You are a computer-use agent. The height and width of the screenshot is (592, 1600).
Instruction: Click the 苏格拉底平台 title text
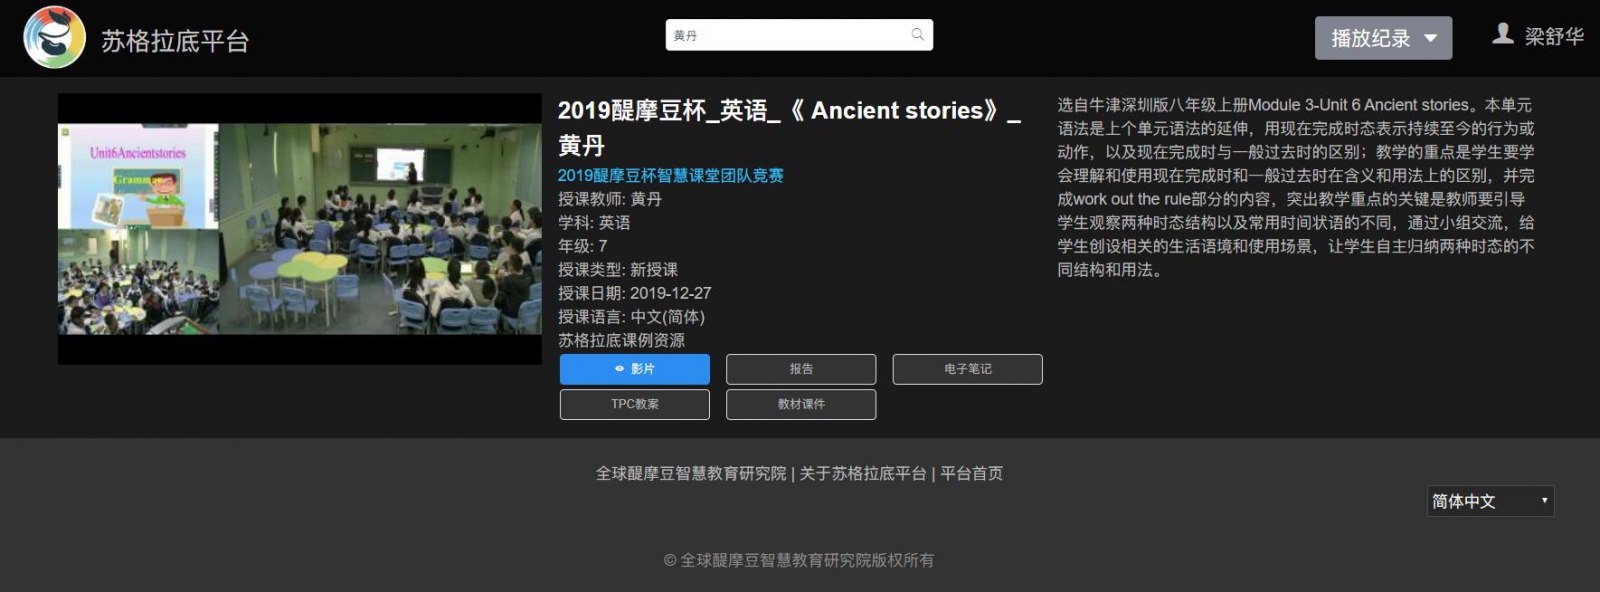pos(175,41)
